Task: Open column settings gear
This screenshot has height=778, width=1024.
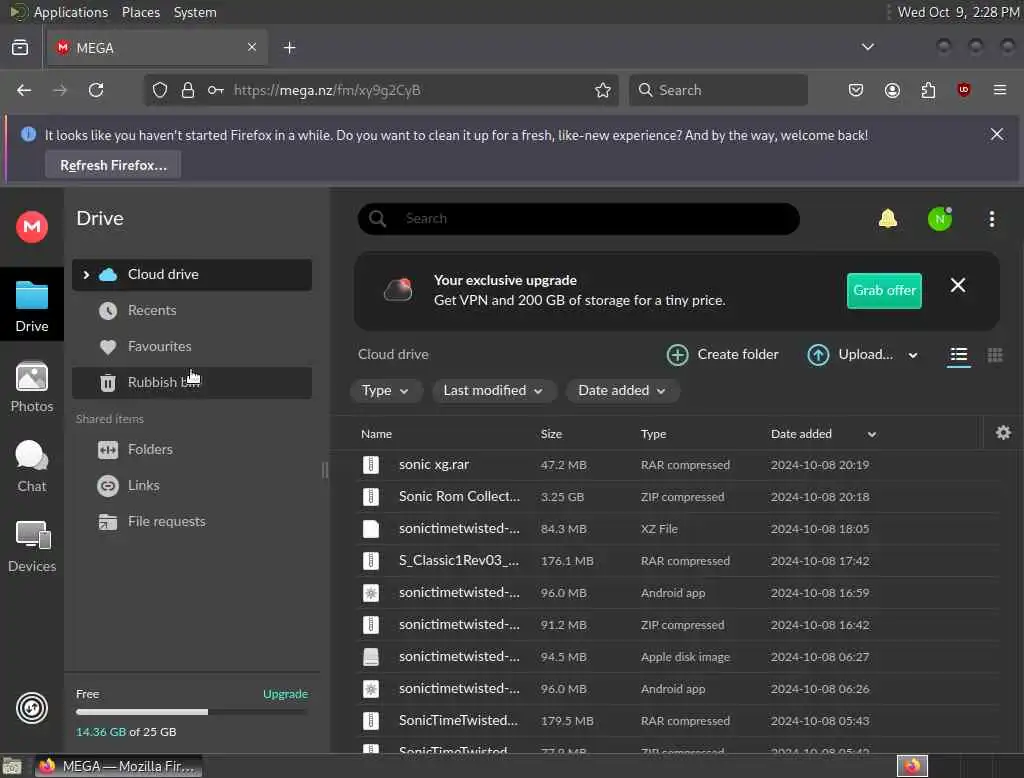Action: pyautogui.click(x=1003, y=432)
